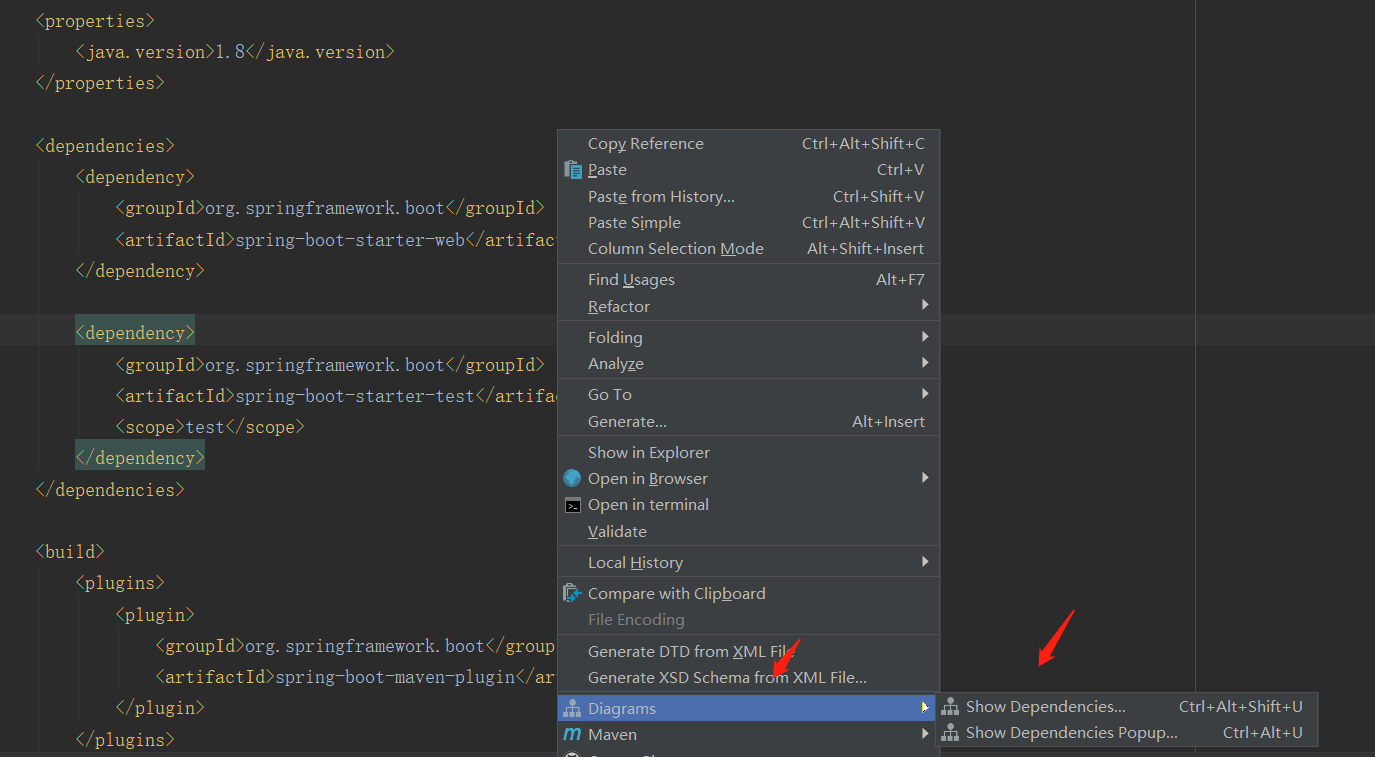
Task: Select Paste from History...
Action: (x=748, y=196)
